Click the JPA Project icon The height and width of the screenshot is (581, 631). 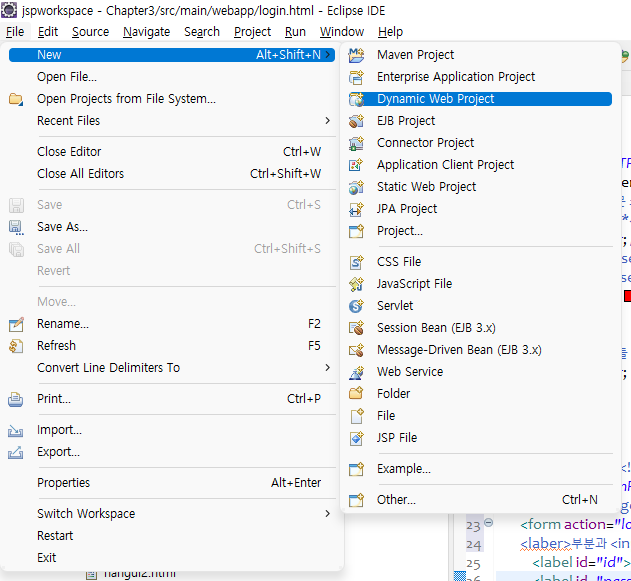356,209
